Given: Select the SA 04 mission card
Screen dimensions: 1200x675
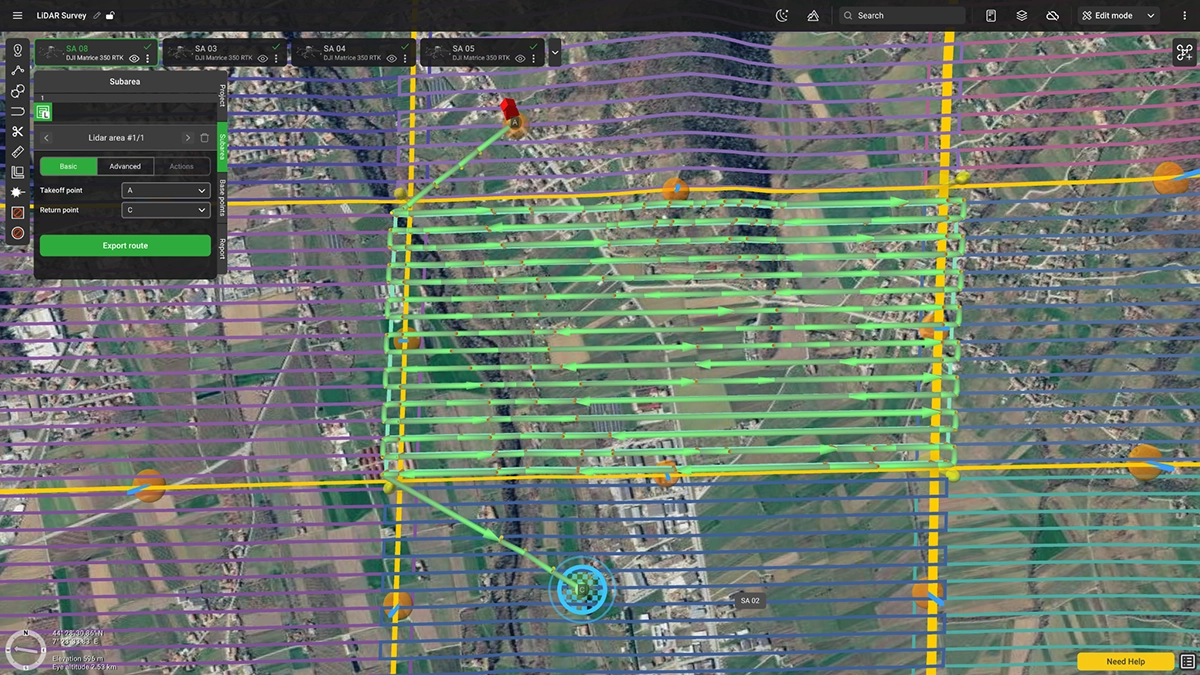Looking at the screenshot, I should click(353, 53).
